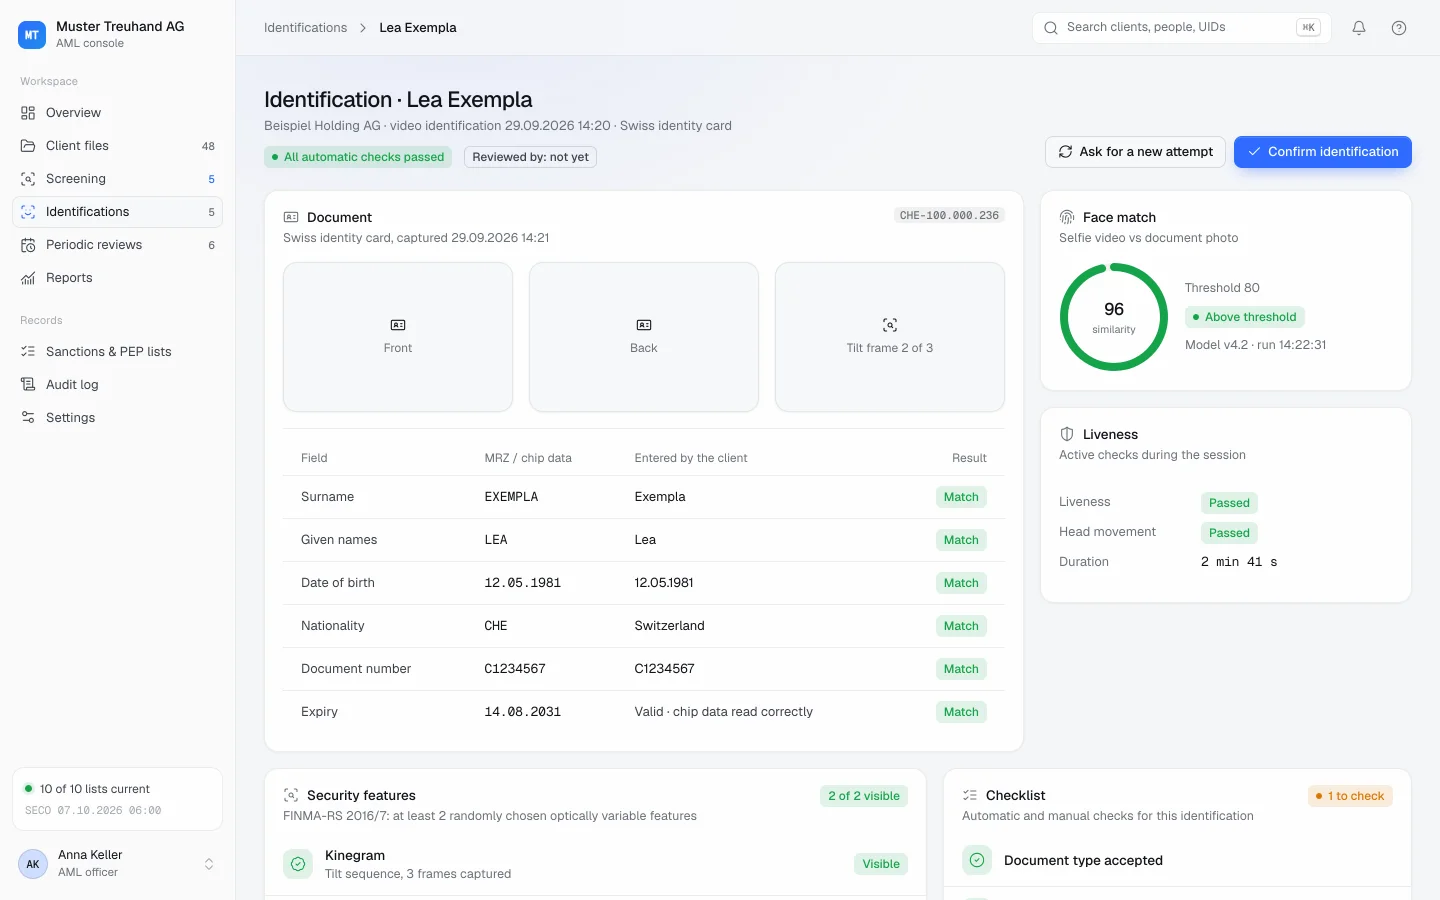
Task: Click the Security features scan icon
Action: tap(291, 795)
